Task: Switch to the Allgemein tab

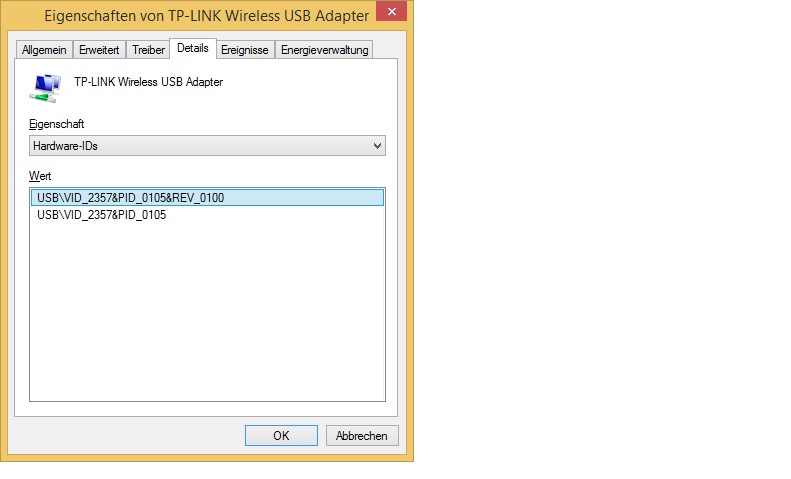Action: pyautogui.click(x=44, y=50)
